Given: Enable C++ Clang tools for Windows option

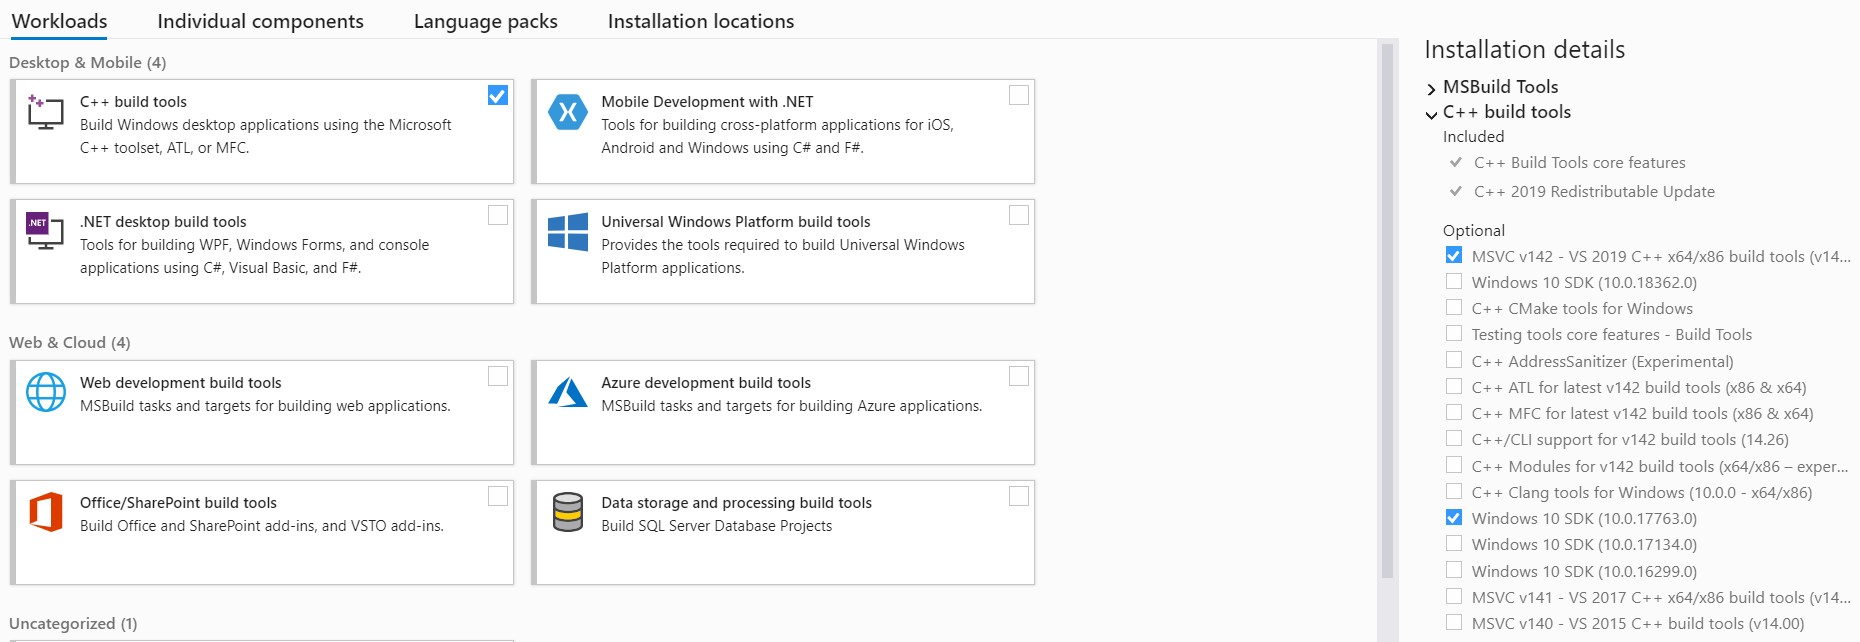Looking at the screenshot, I should click(x=1454, y=492).
